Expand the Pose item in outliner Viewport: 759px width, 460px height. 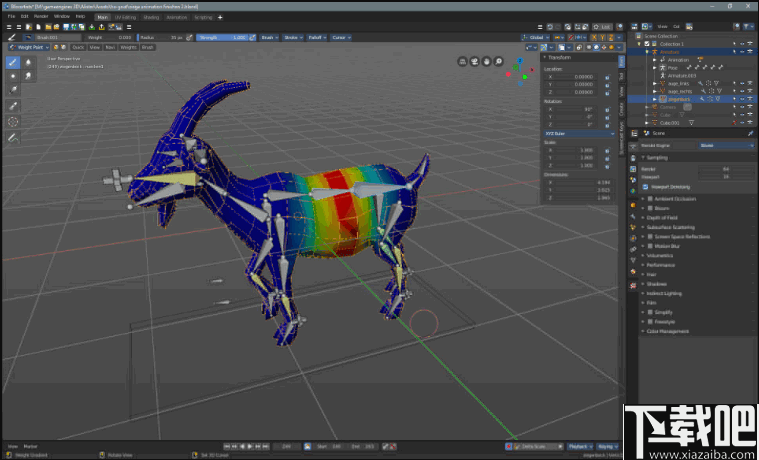tap(655, 68)
